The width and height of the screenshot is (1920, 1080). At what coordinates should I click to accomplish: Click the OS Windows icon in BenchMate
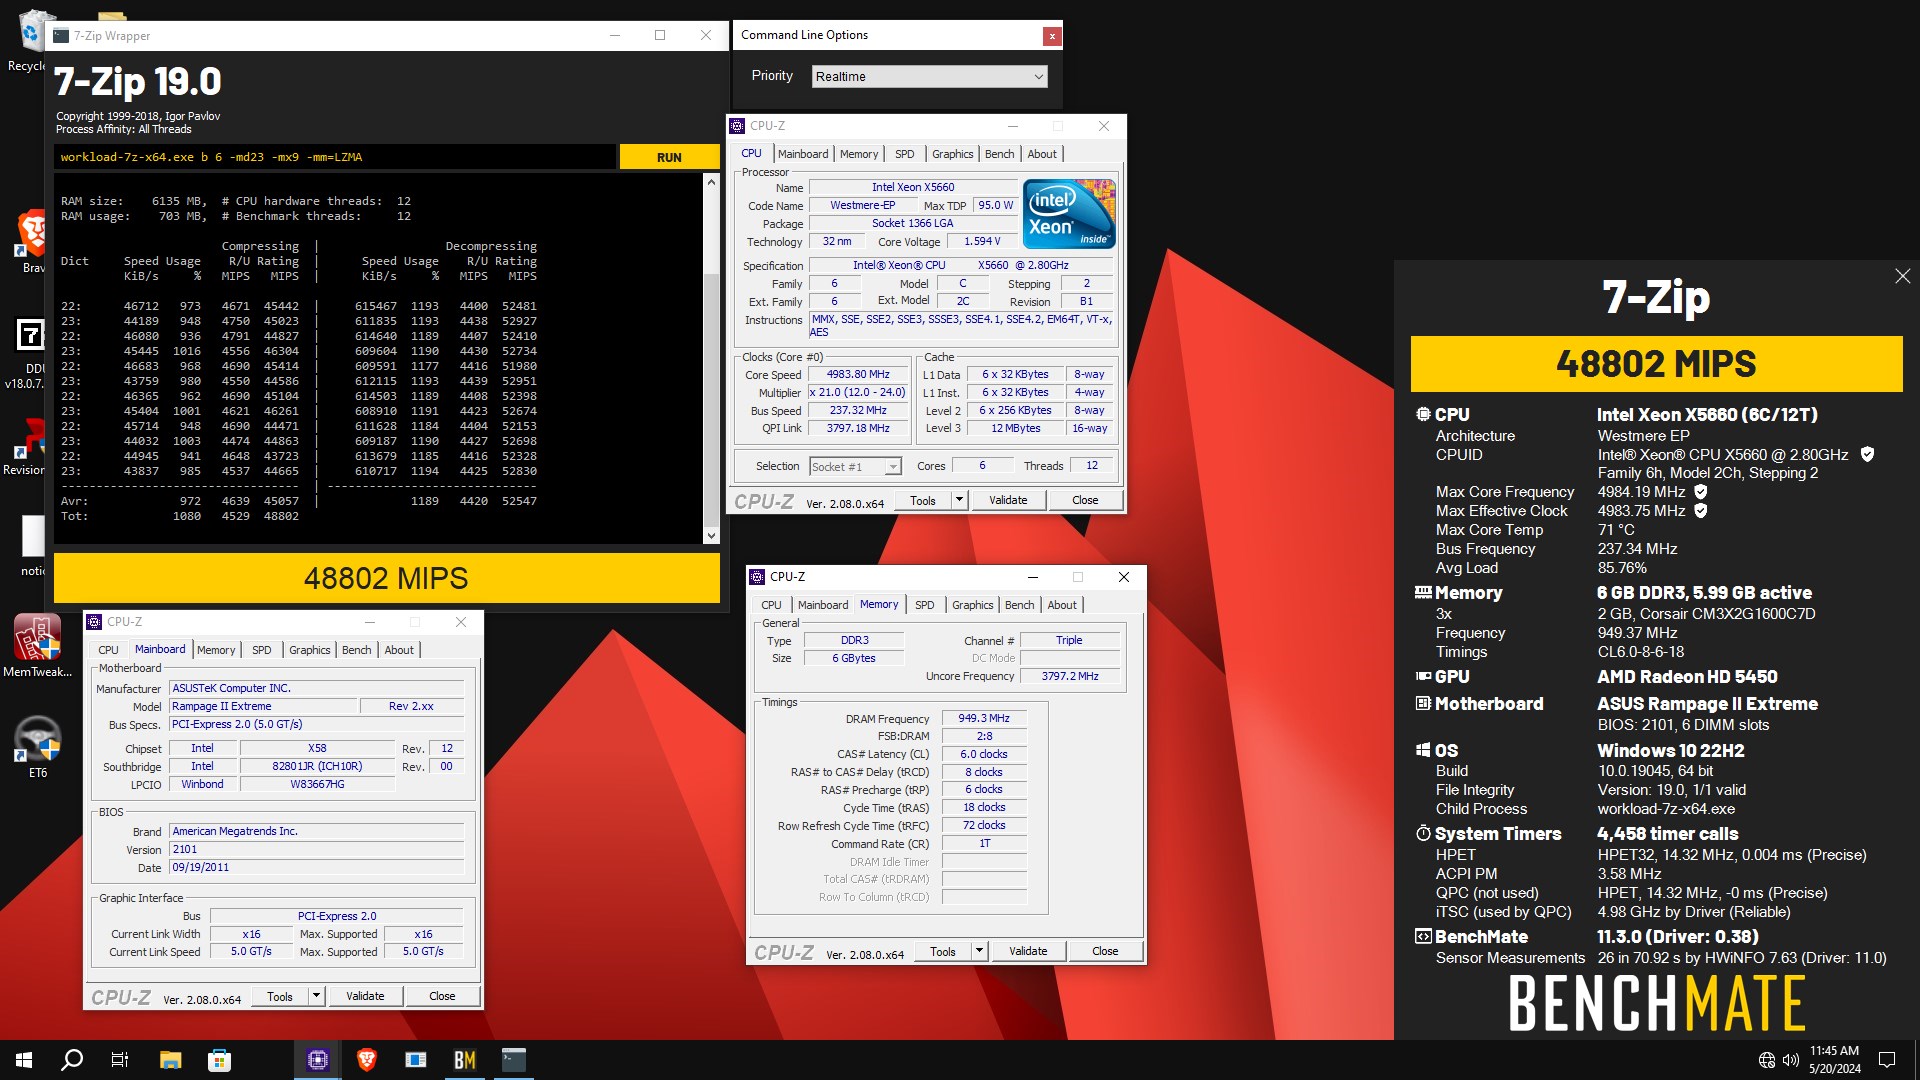click(x=1423, y=750)
